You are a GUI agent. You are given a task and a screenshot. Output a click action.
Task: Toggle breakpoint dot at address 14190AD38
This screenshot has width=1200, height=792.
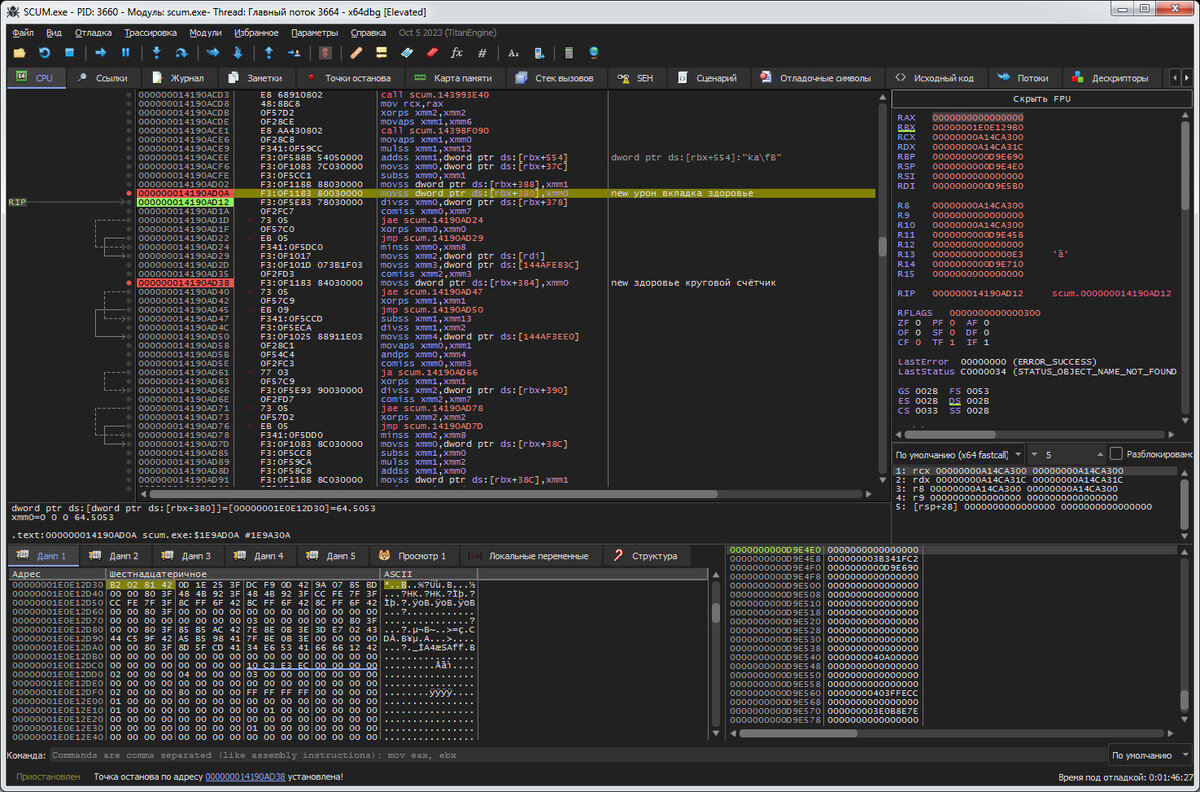[129, 283]
